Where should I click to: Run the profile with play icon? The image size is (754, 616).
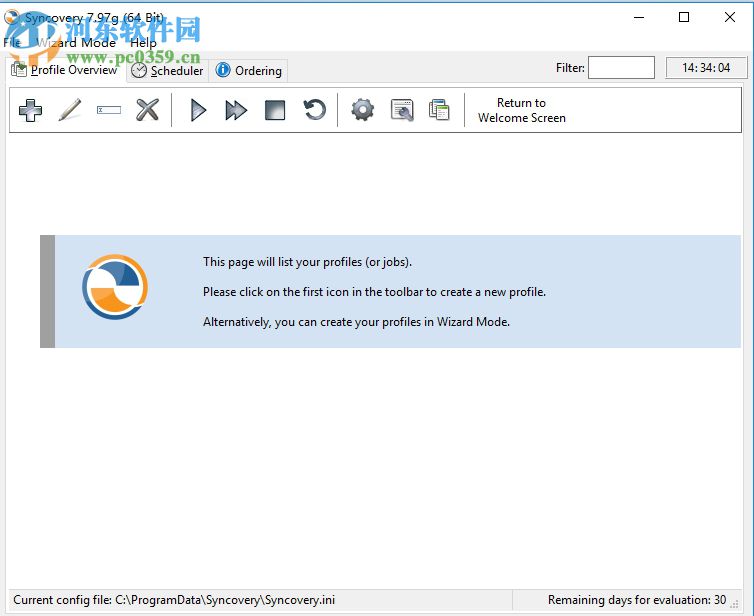point(198,110)
